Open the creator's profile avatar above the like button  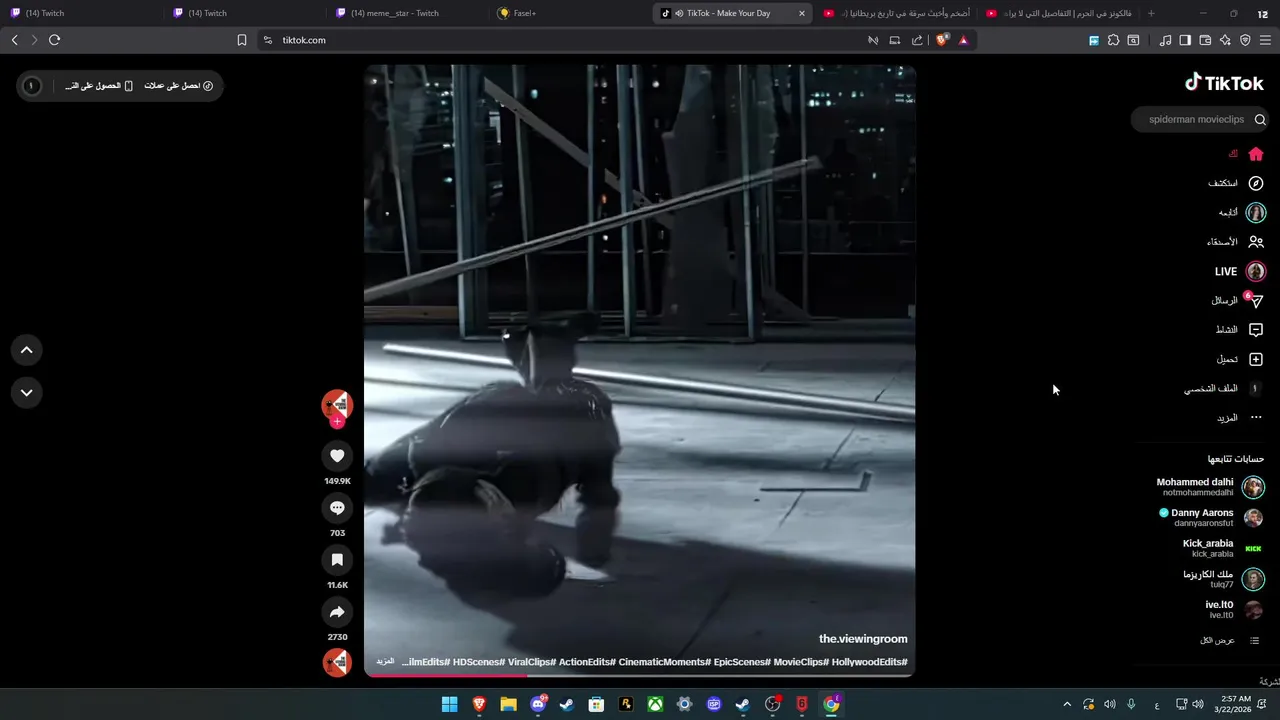(337, 404)
